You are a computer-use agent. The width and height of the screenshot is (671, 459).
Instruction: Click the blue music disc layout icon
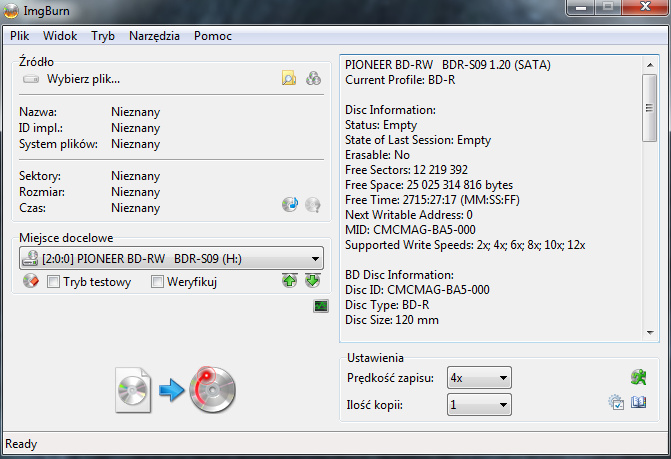(x=290, y=204)
